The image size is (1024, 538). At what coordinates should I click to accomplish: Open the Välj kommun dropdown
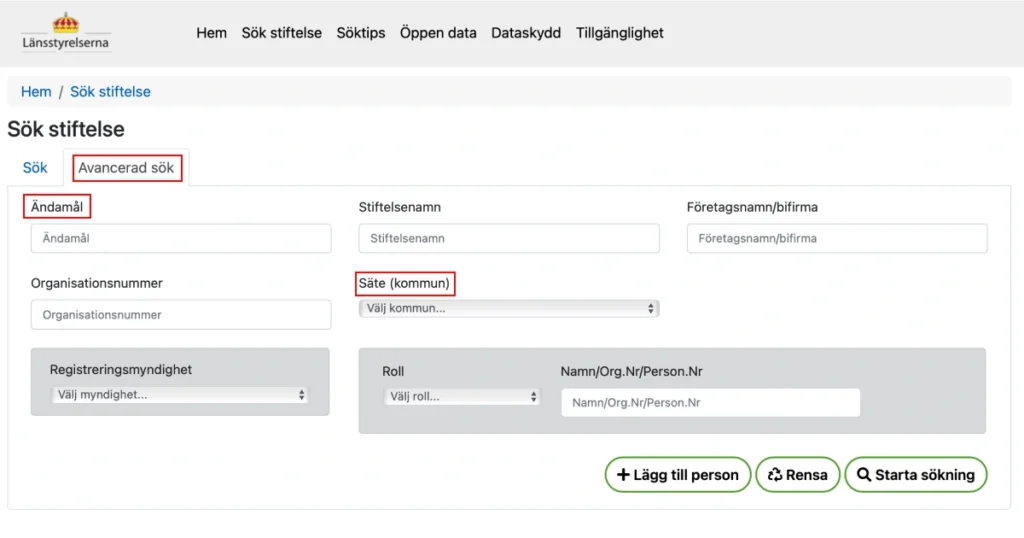(508, 309)
